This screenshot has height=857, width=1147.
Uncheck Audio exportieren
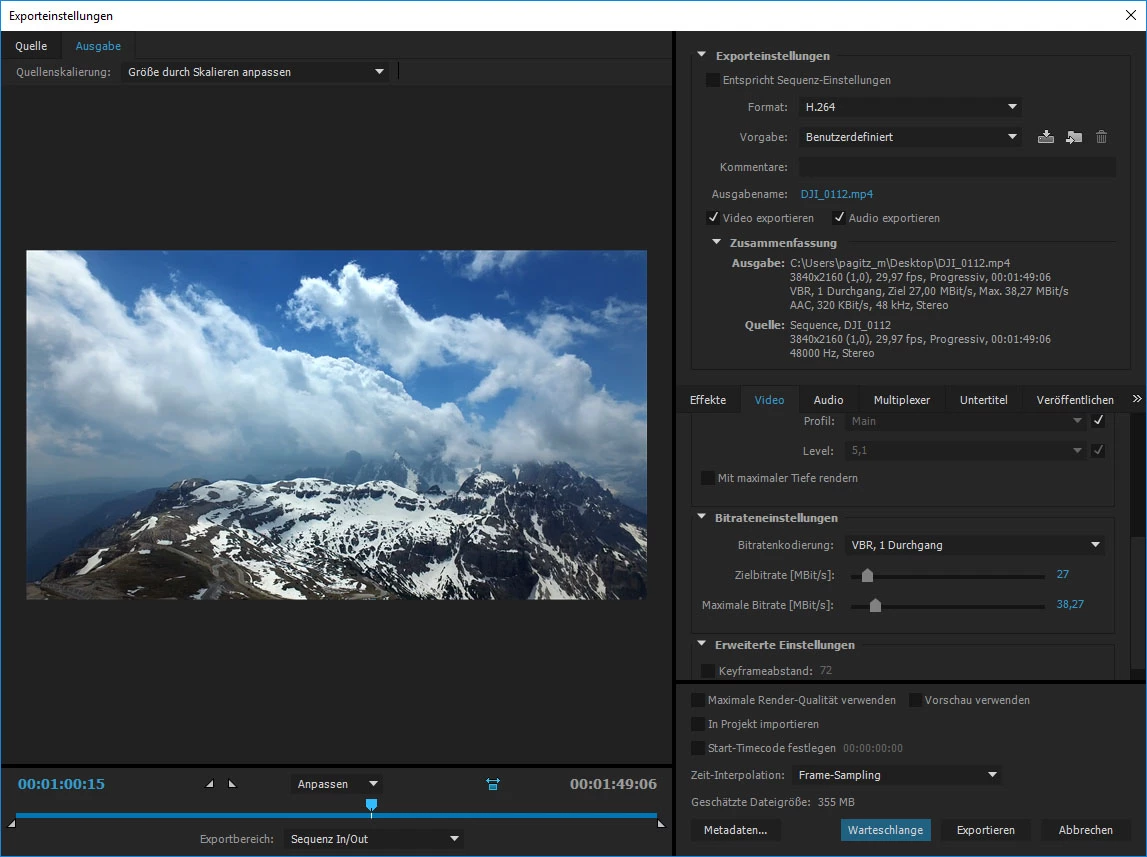coord(838,218)
